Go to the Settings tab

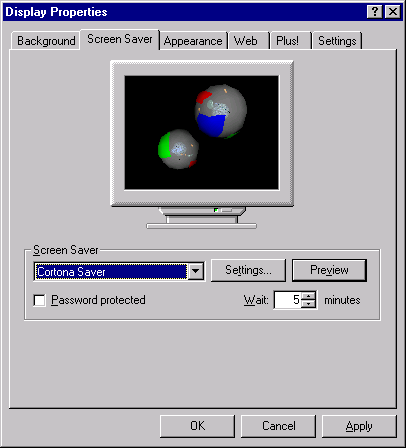tap(337, 41)
